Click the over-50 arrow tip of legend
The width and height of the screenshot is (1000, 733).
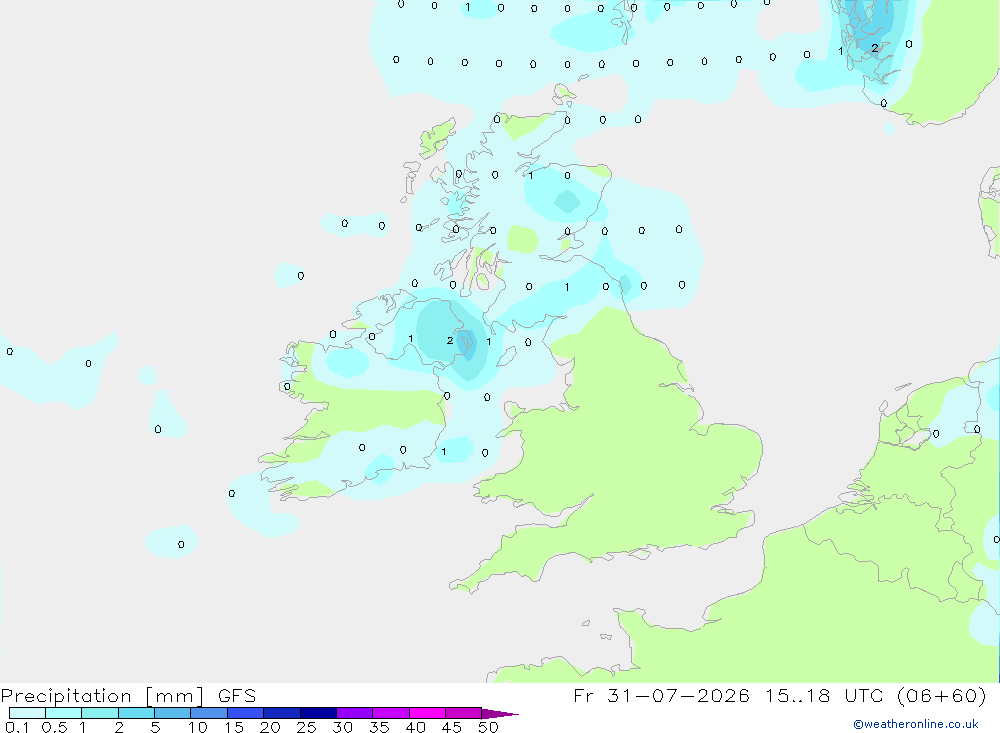501,714
